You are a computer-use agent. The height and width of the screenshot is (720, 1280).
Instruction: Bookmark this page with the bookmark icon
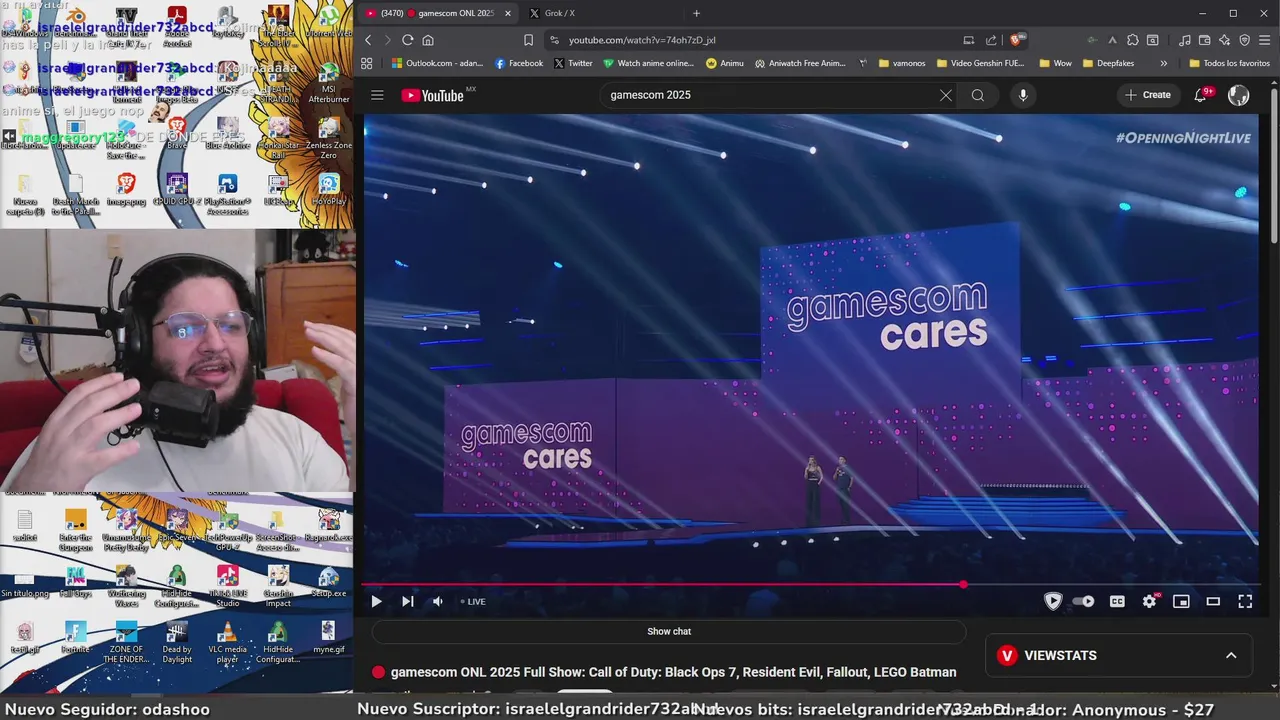(x=528, y=40)
